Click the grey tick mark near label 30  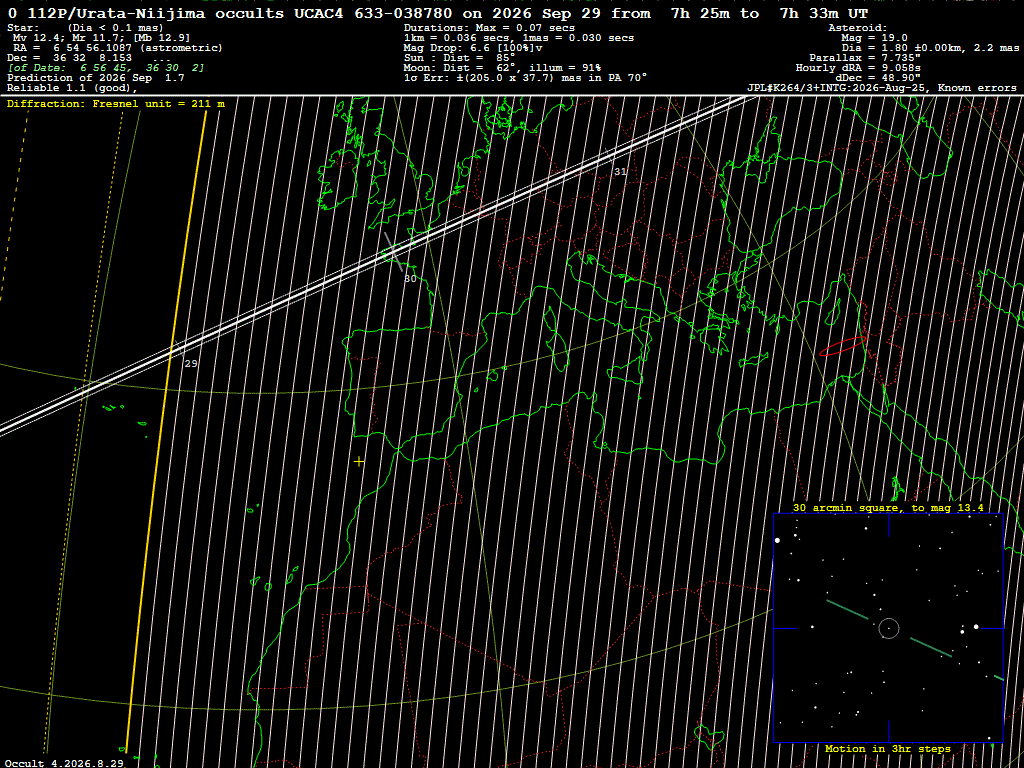pyautogui.click(x=393, y=251)
